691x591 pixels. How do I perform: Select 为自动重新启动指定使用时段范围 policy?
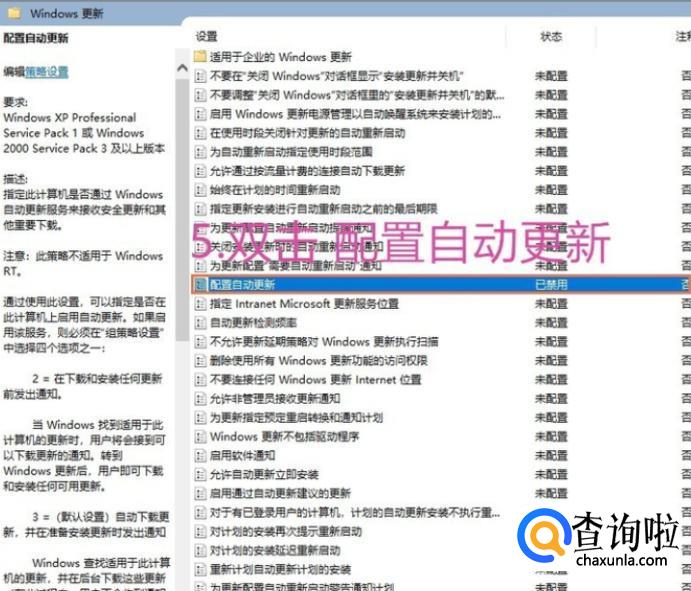coord(291,152)
